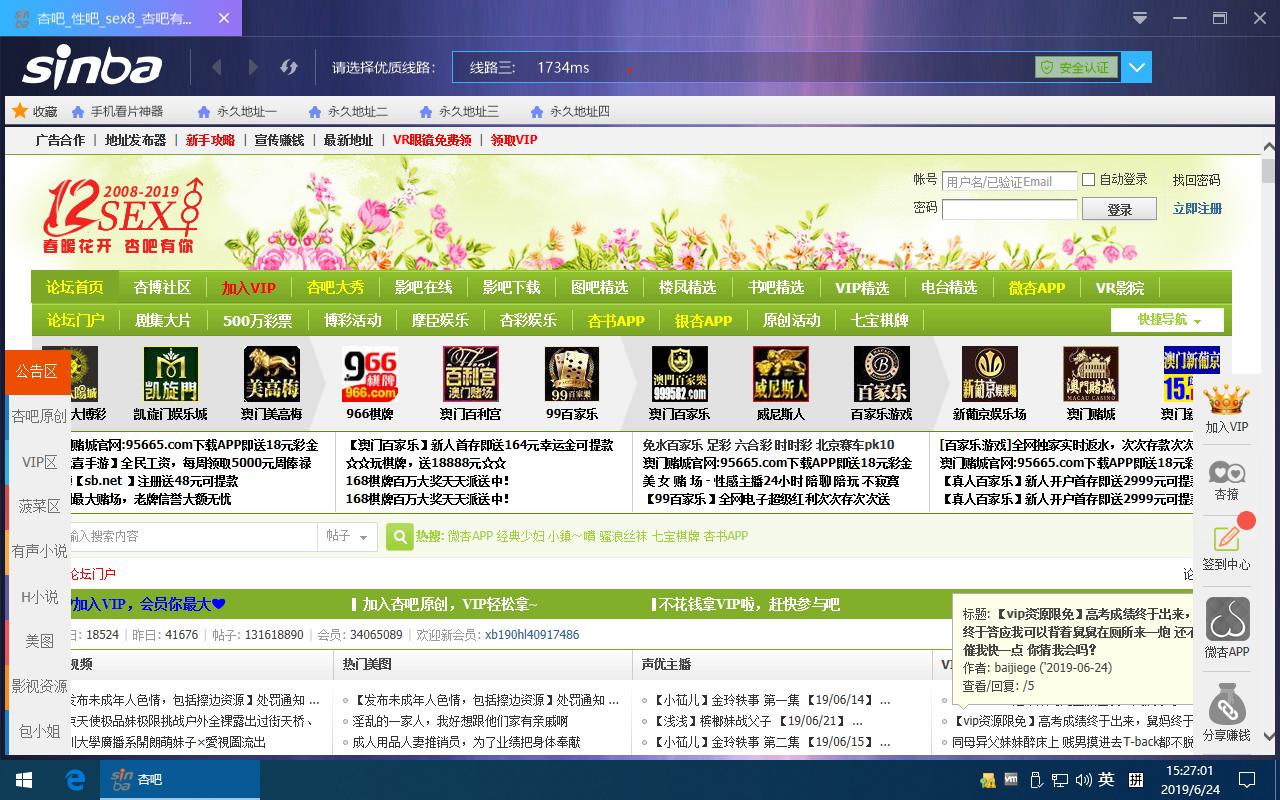Click the volume icon in system tray
This screenshot has width=1280, height=800.
(x=1083, y=780)
